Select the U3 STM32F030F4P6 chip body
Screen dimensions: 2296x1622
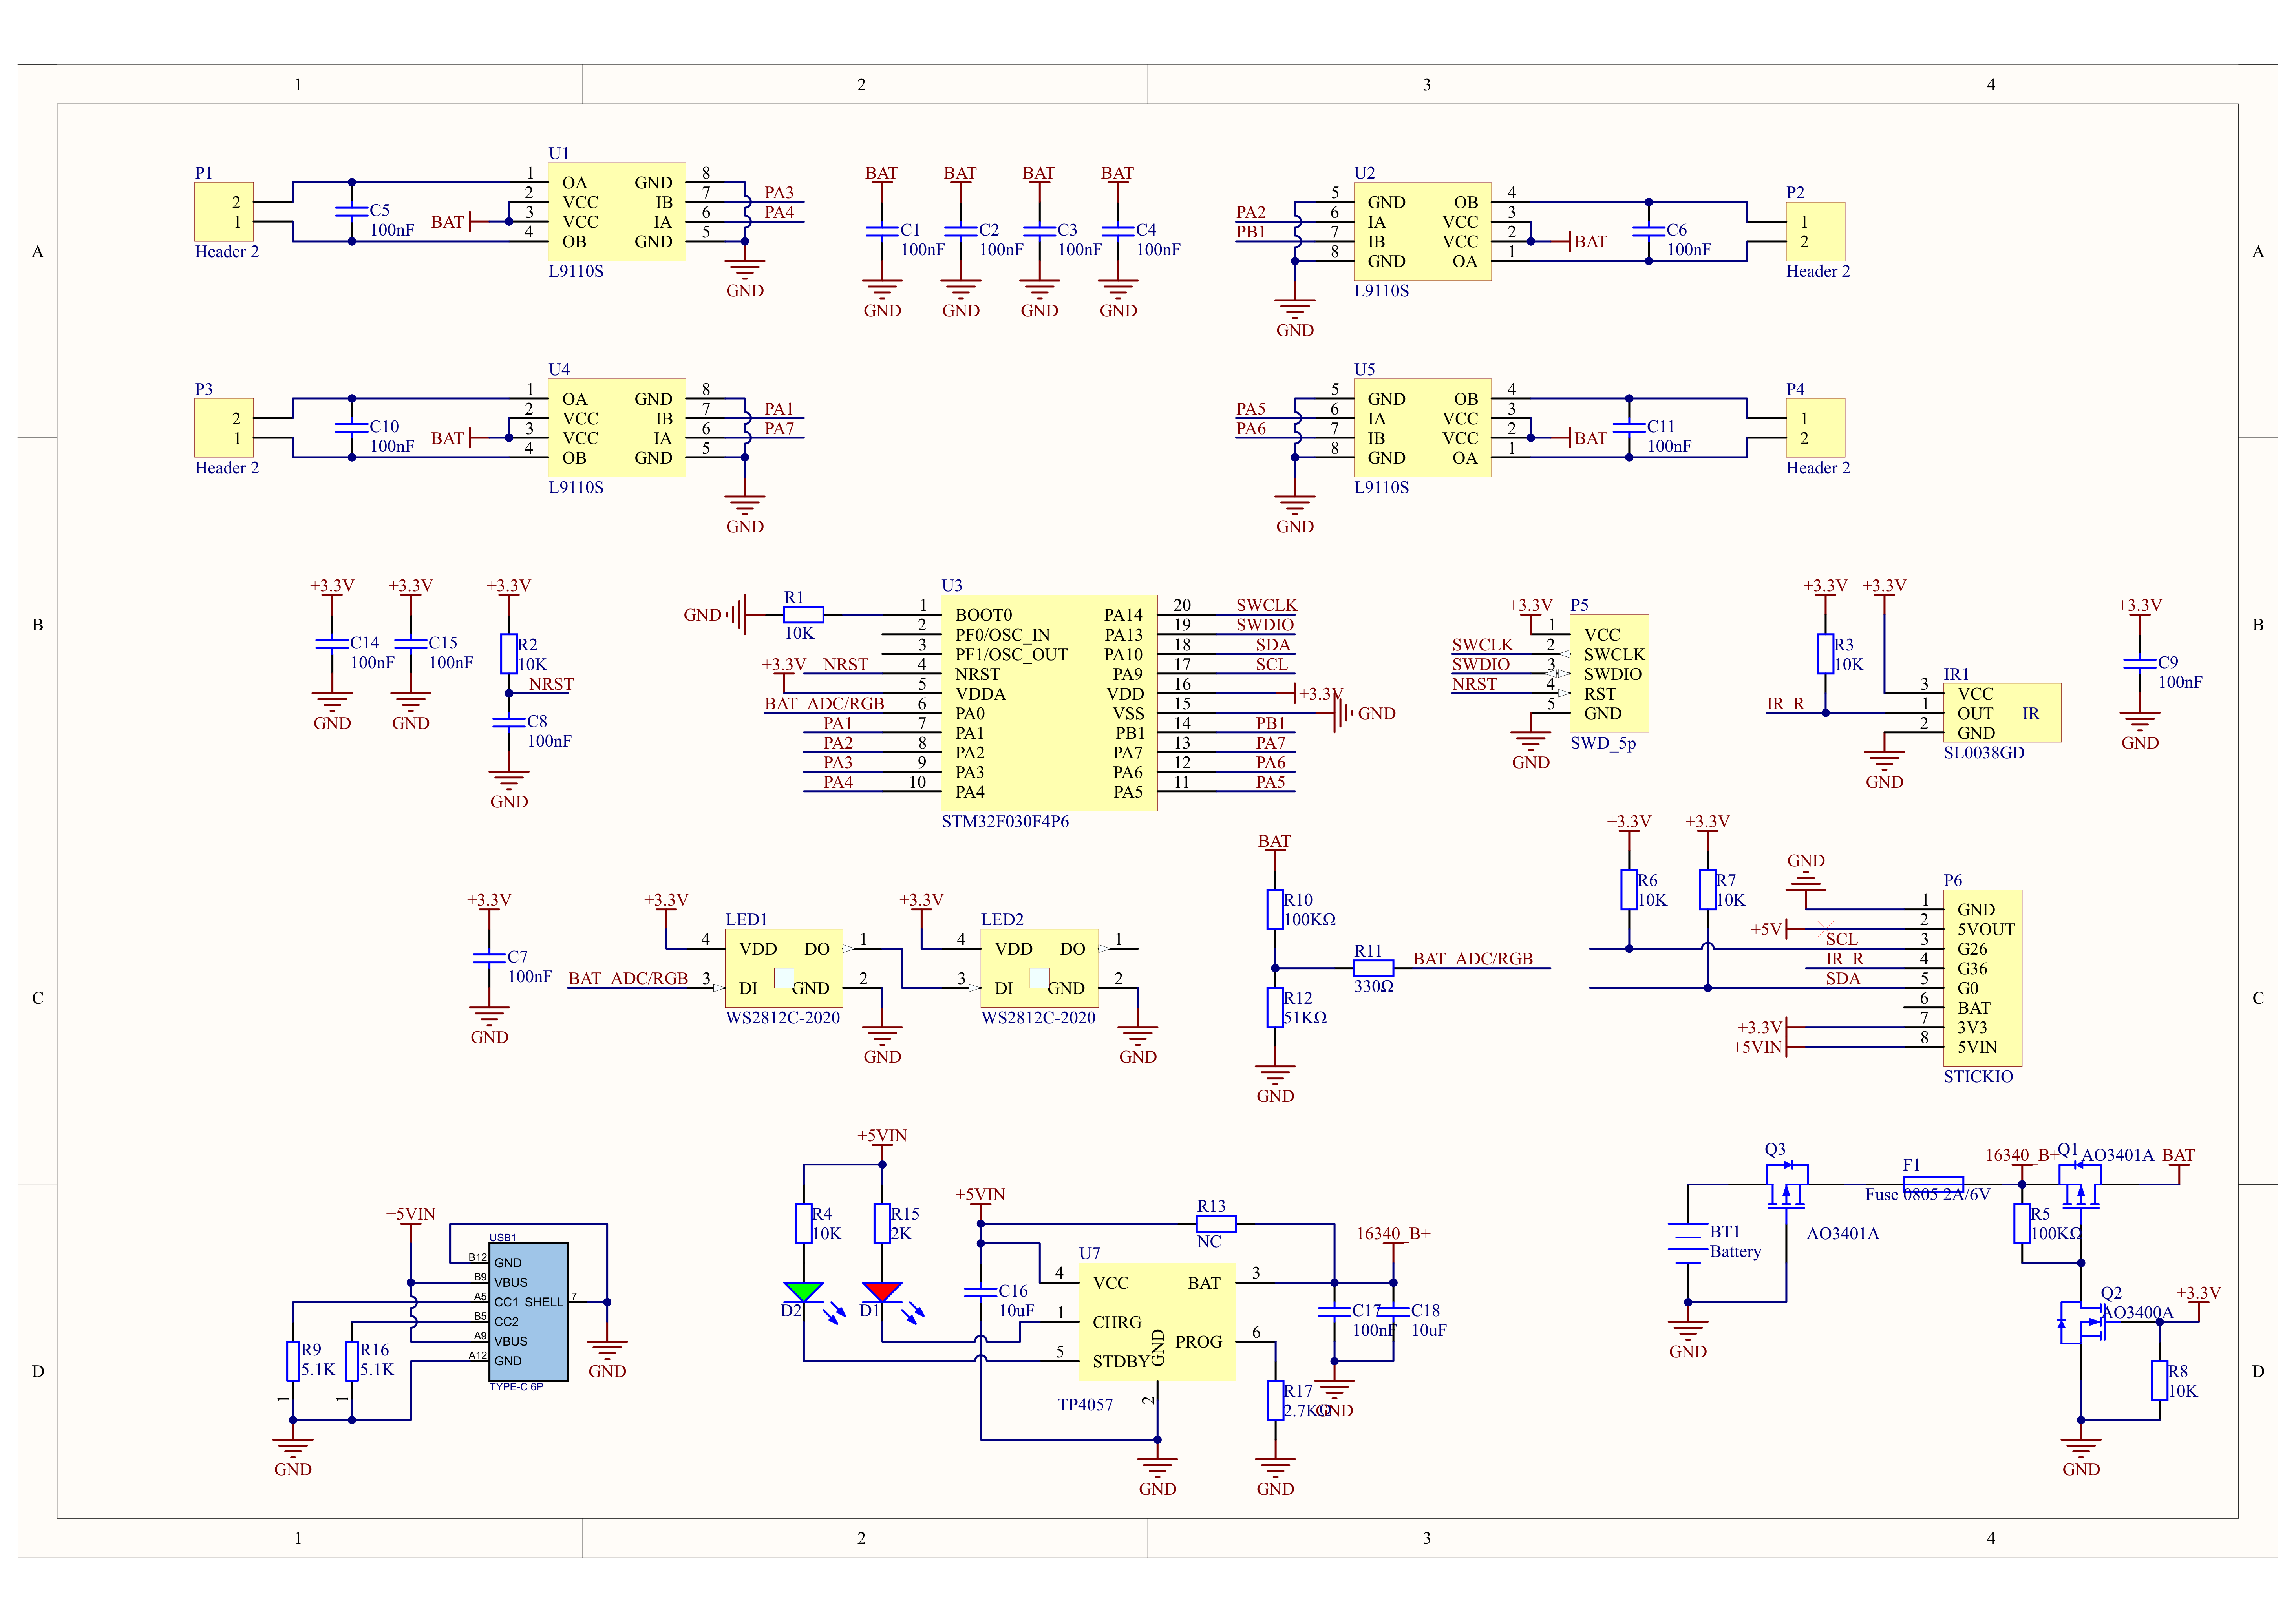point(1049,703)
